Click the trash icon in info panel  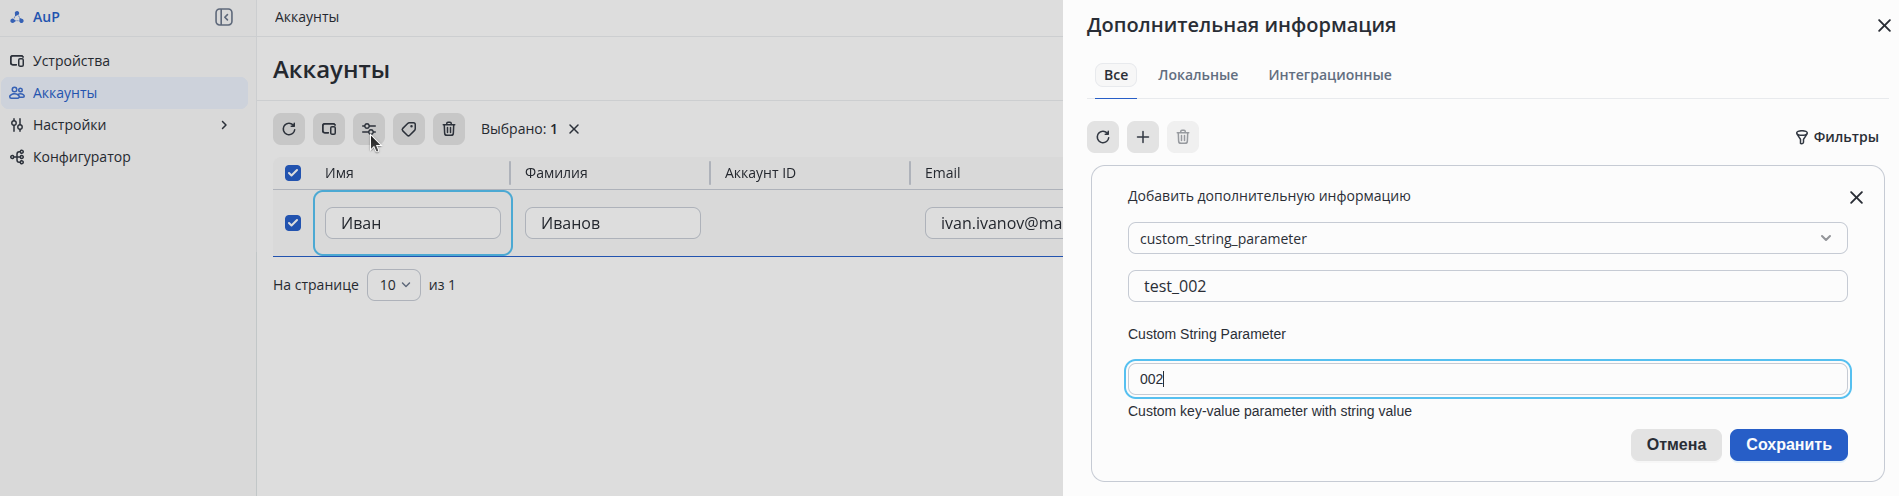[x=1183, y=137]
